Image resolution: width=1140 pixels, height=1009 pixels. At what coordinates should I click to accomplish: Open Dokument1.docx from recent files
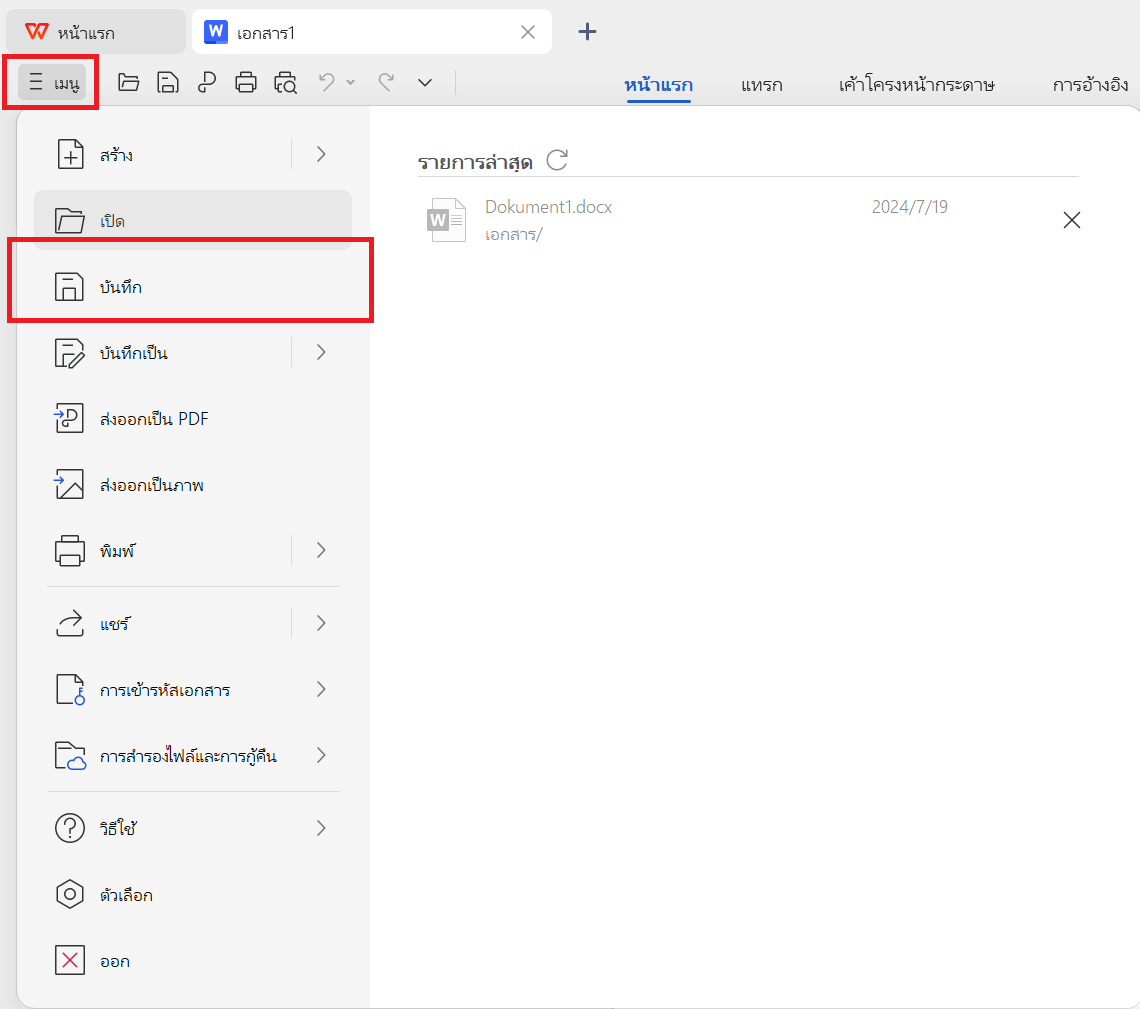(548, 206)
